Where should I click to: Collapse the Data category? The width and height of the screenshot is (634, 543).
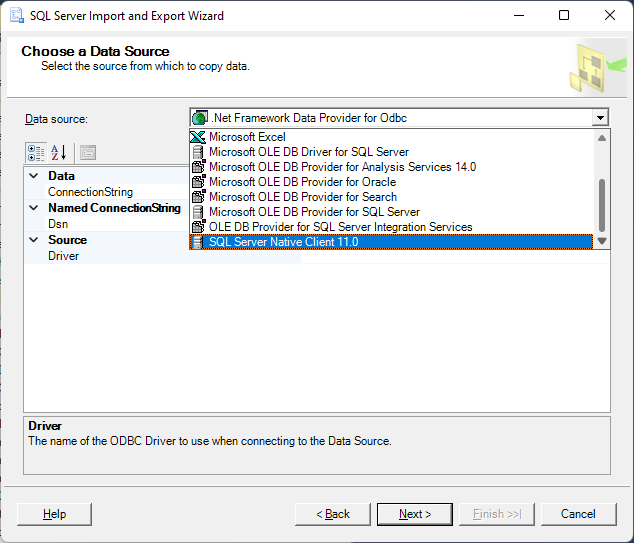pos(34,175)
